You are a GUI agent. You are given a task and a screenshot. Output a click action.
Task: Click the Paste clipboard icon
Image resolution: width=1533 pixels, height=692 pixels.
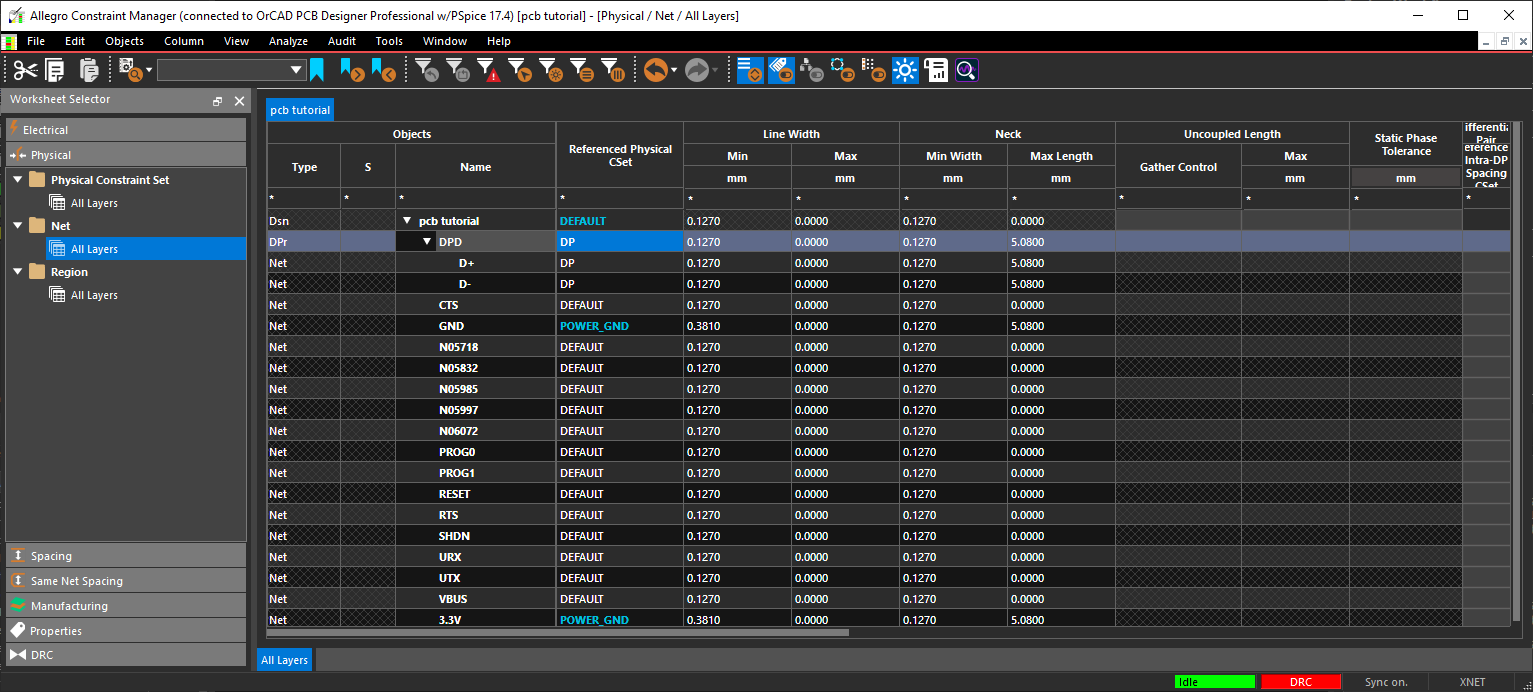coord(89,70)
